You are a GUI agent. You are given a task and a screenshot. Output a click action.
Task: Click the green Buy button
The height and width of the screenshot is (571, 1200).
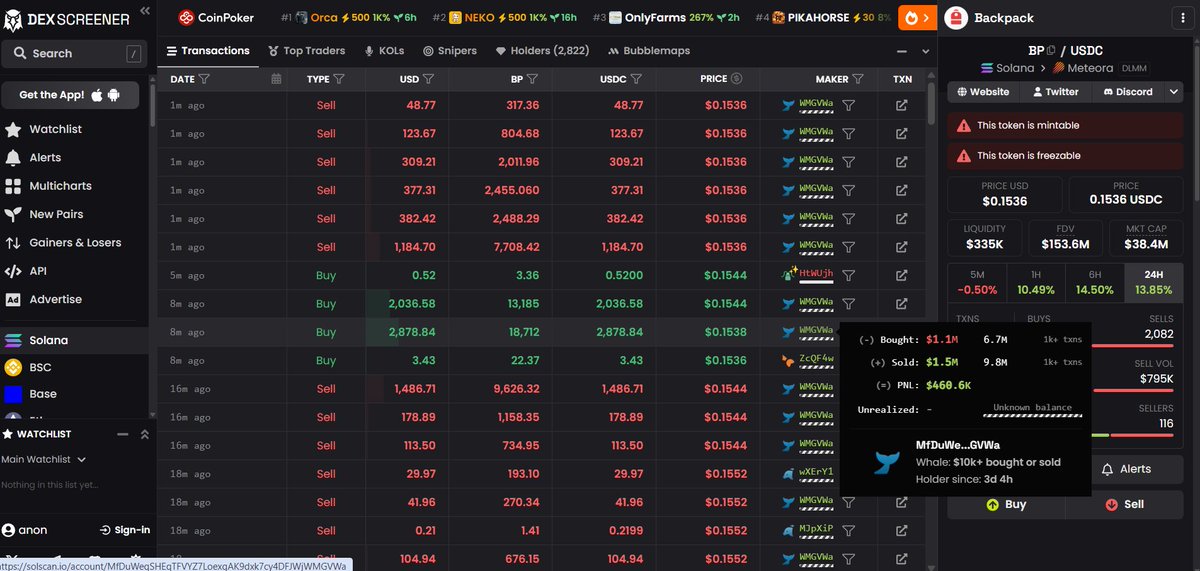tap(1006, 504)
